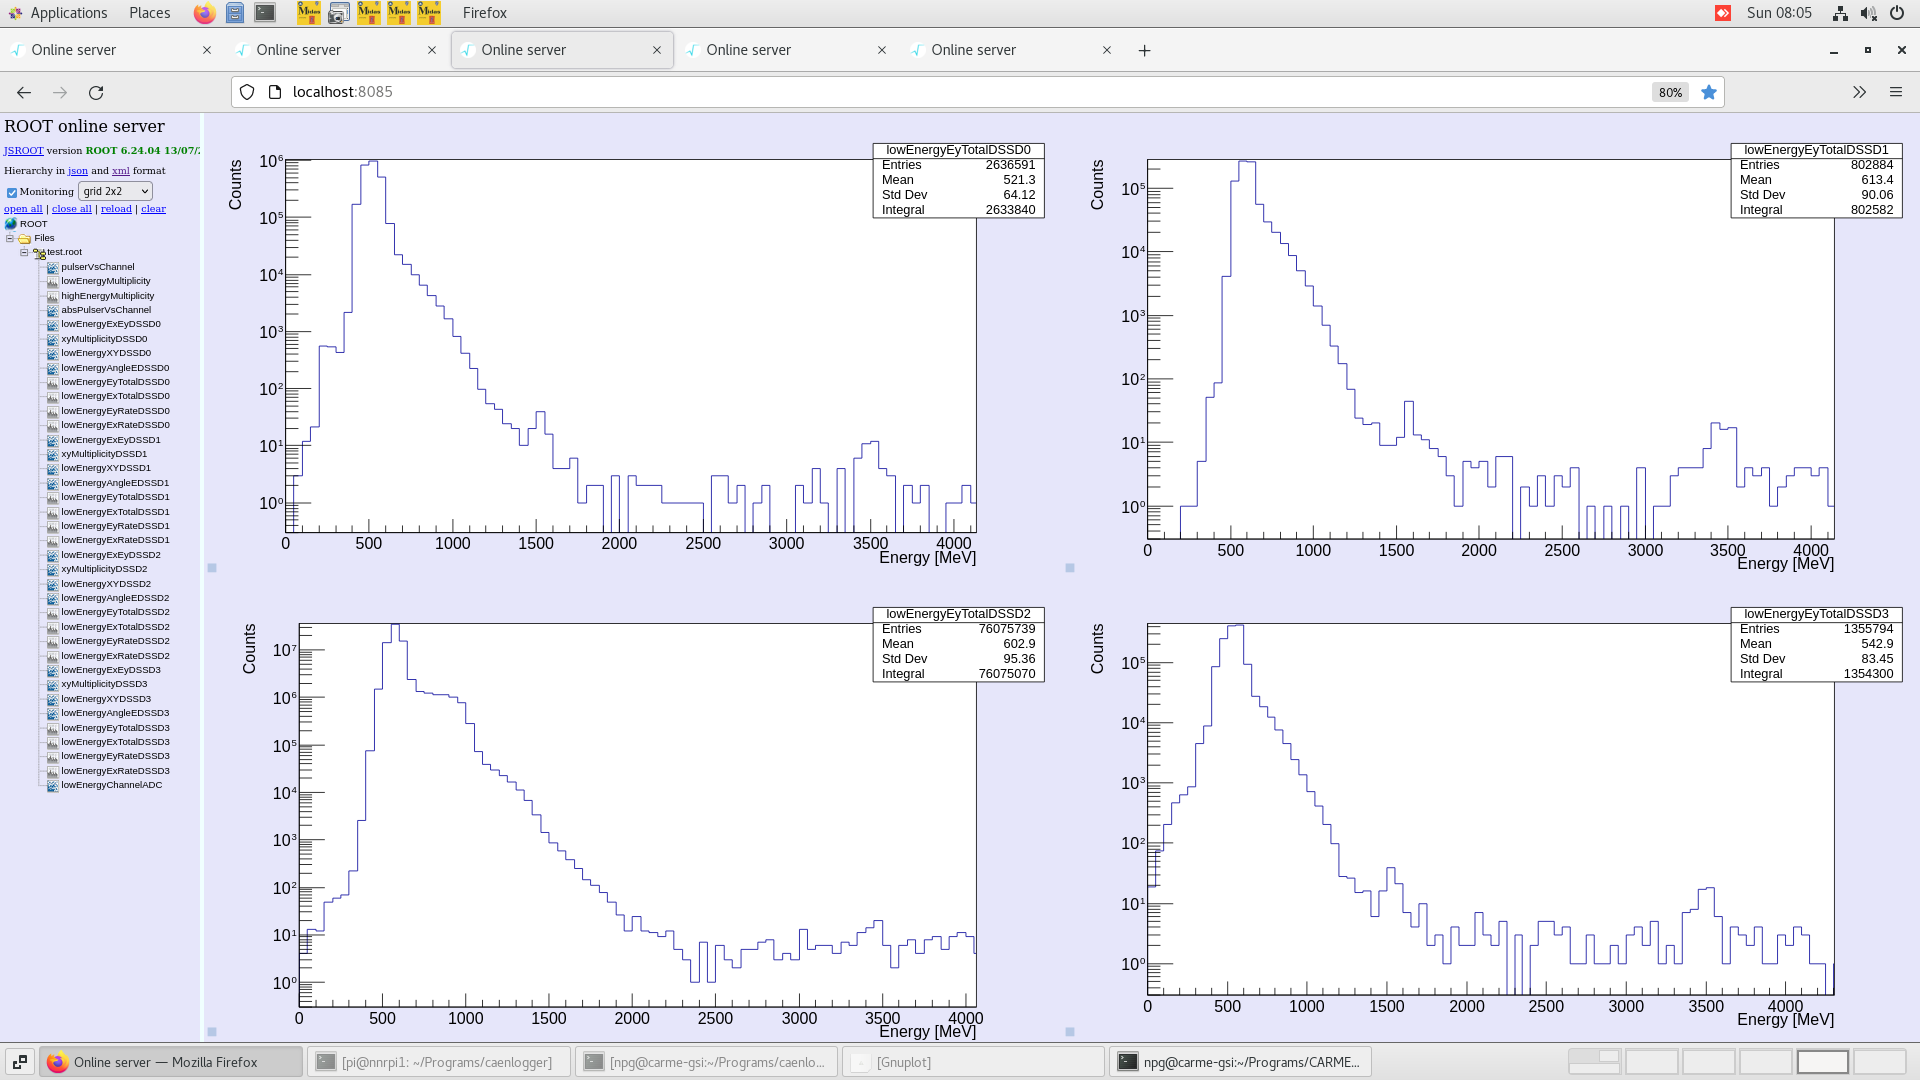This screenshot has height=1080, width=1920.
Task: Click the ROOT globe icon in tree
Action: 11,224
